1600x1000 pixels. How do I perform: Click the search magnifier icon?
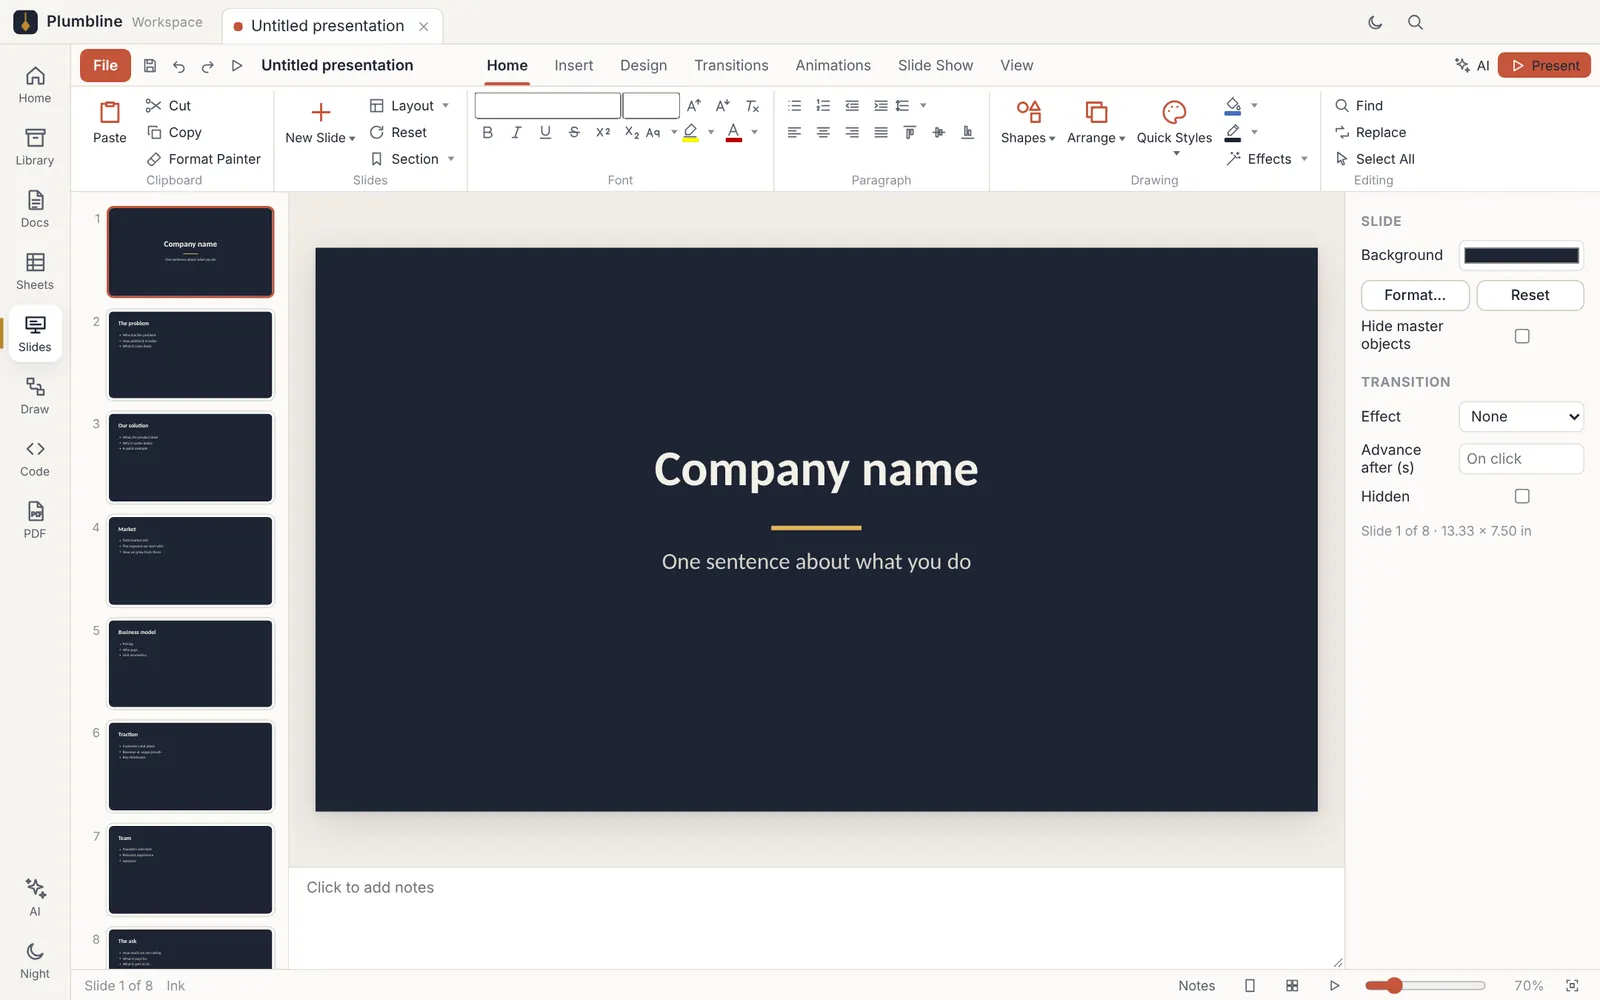click(1415, 22)
